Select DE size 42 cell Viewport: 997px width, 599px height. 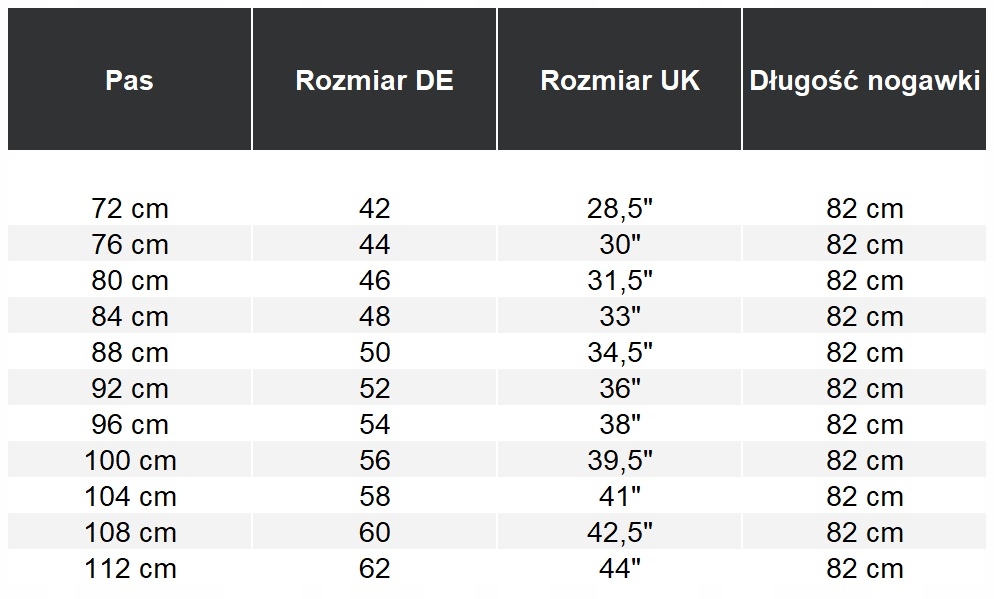pos(374,209)
